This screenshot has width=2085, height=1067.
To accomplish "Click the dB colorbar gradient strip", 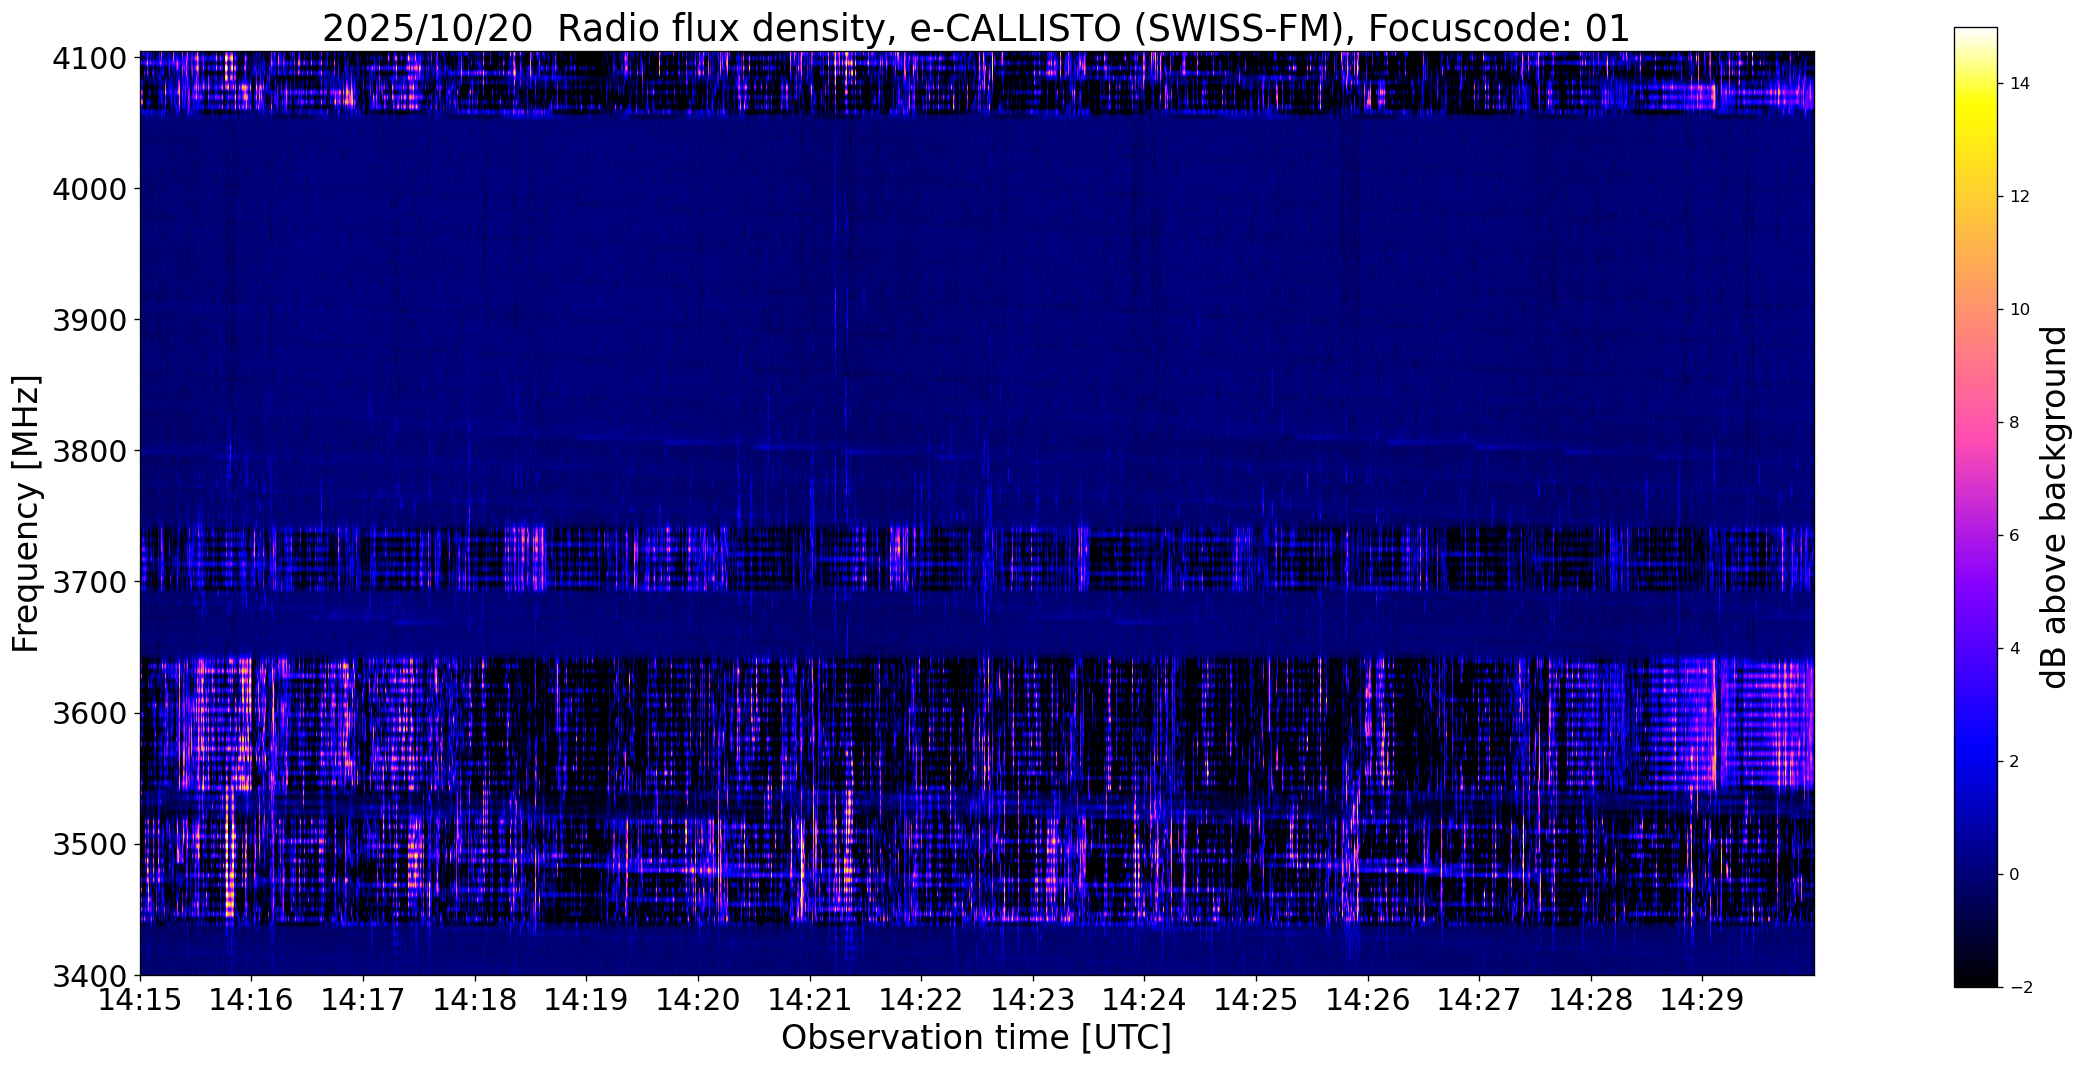I will 1976,507.
